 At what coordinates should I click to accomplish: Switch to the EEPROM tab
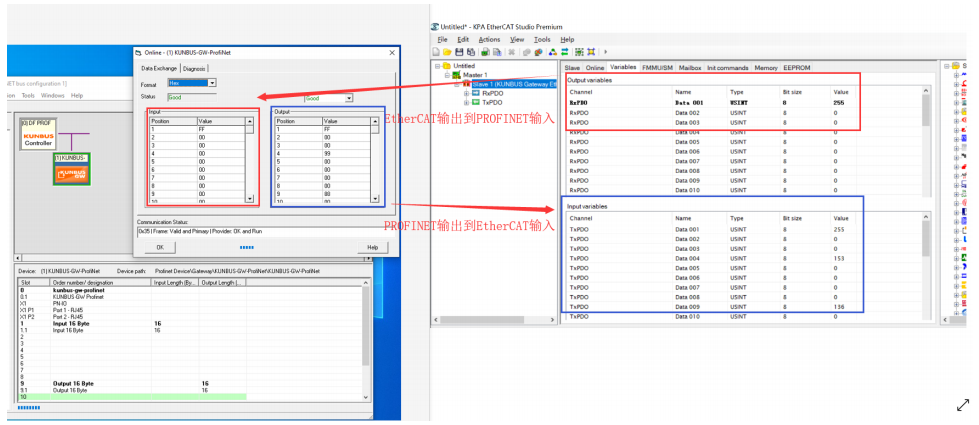click(795, 67)
